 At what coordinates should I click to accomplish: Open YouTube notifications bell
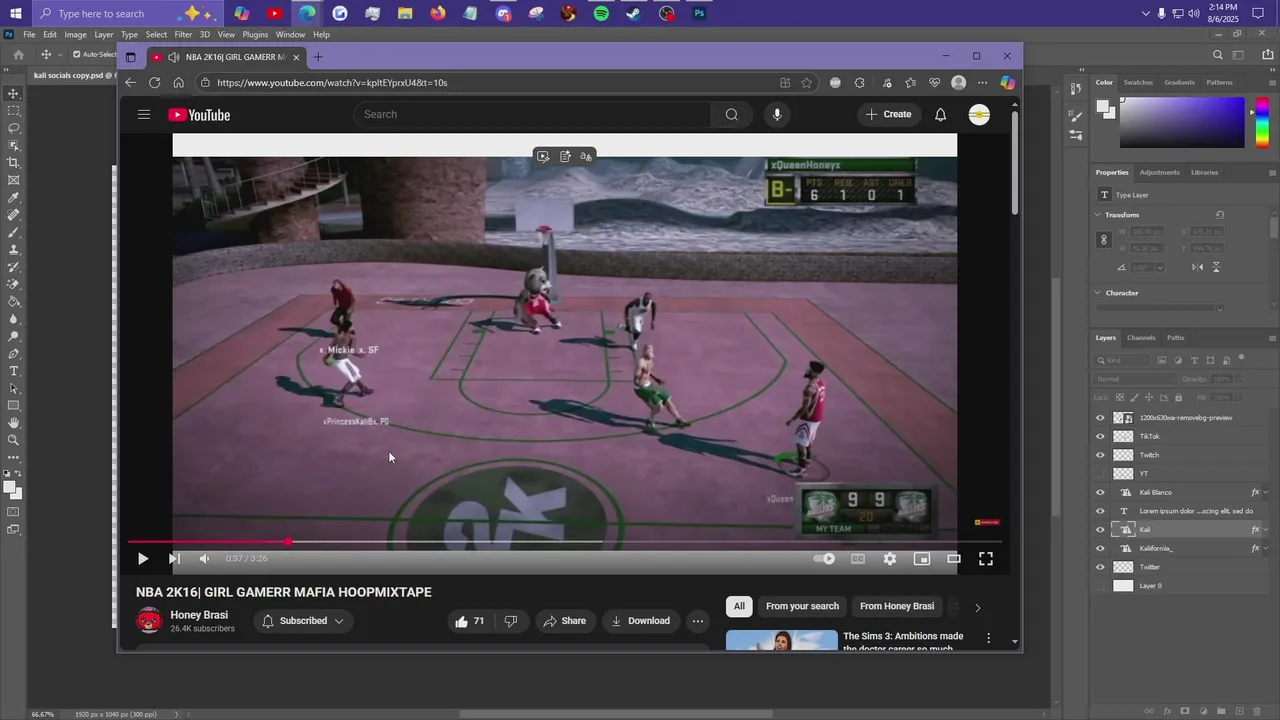[x=940, y=114]
